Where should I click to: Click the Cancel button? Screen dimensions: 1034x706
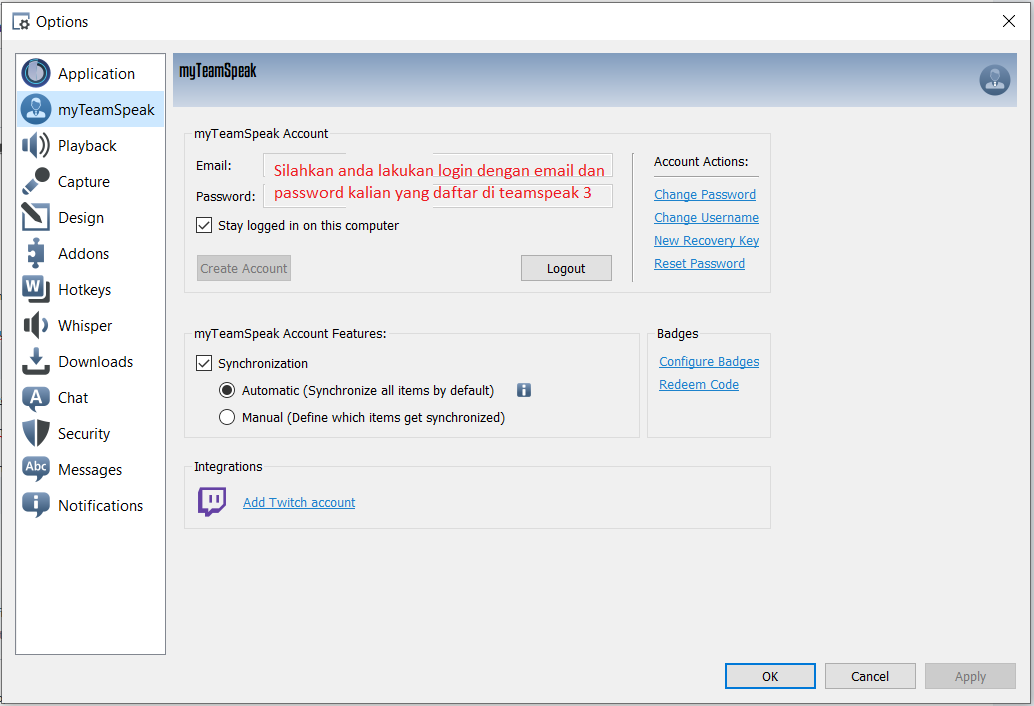coord(870,676)
